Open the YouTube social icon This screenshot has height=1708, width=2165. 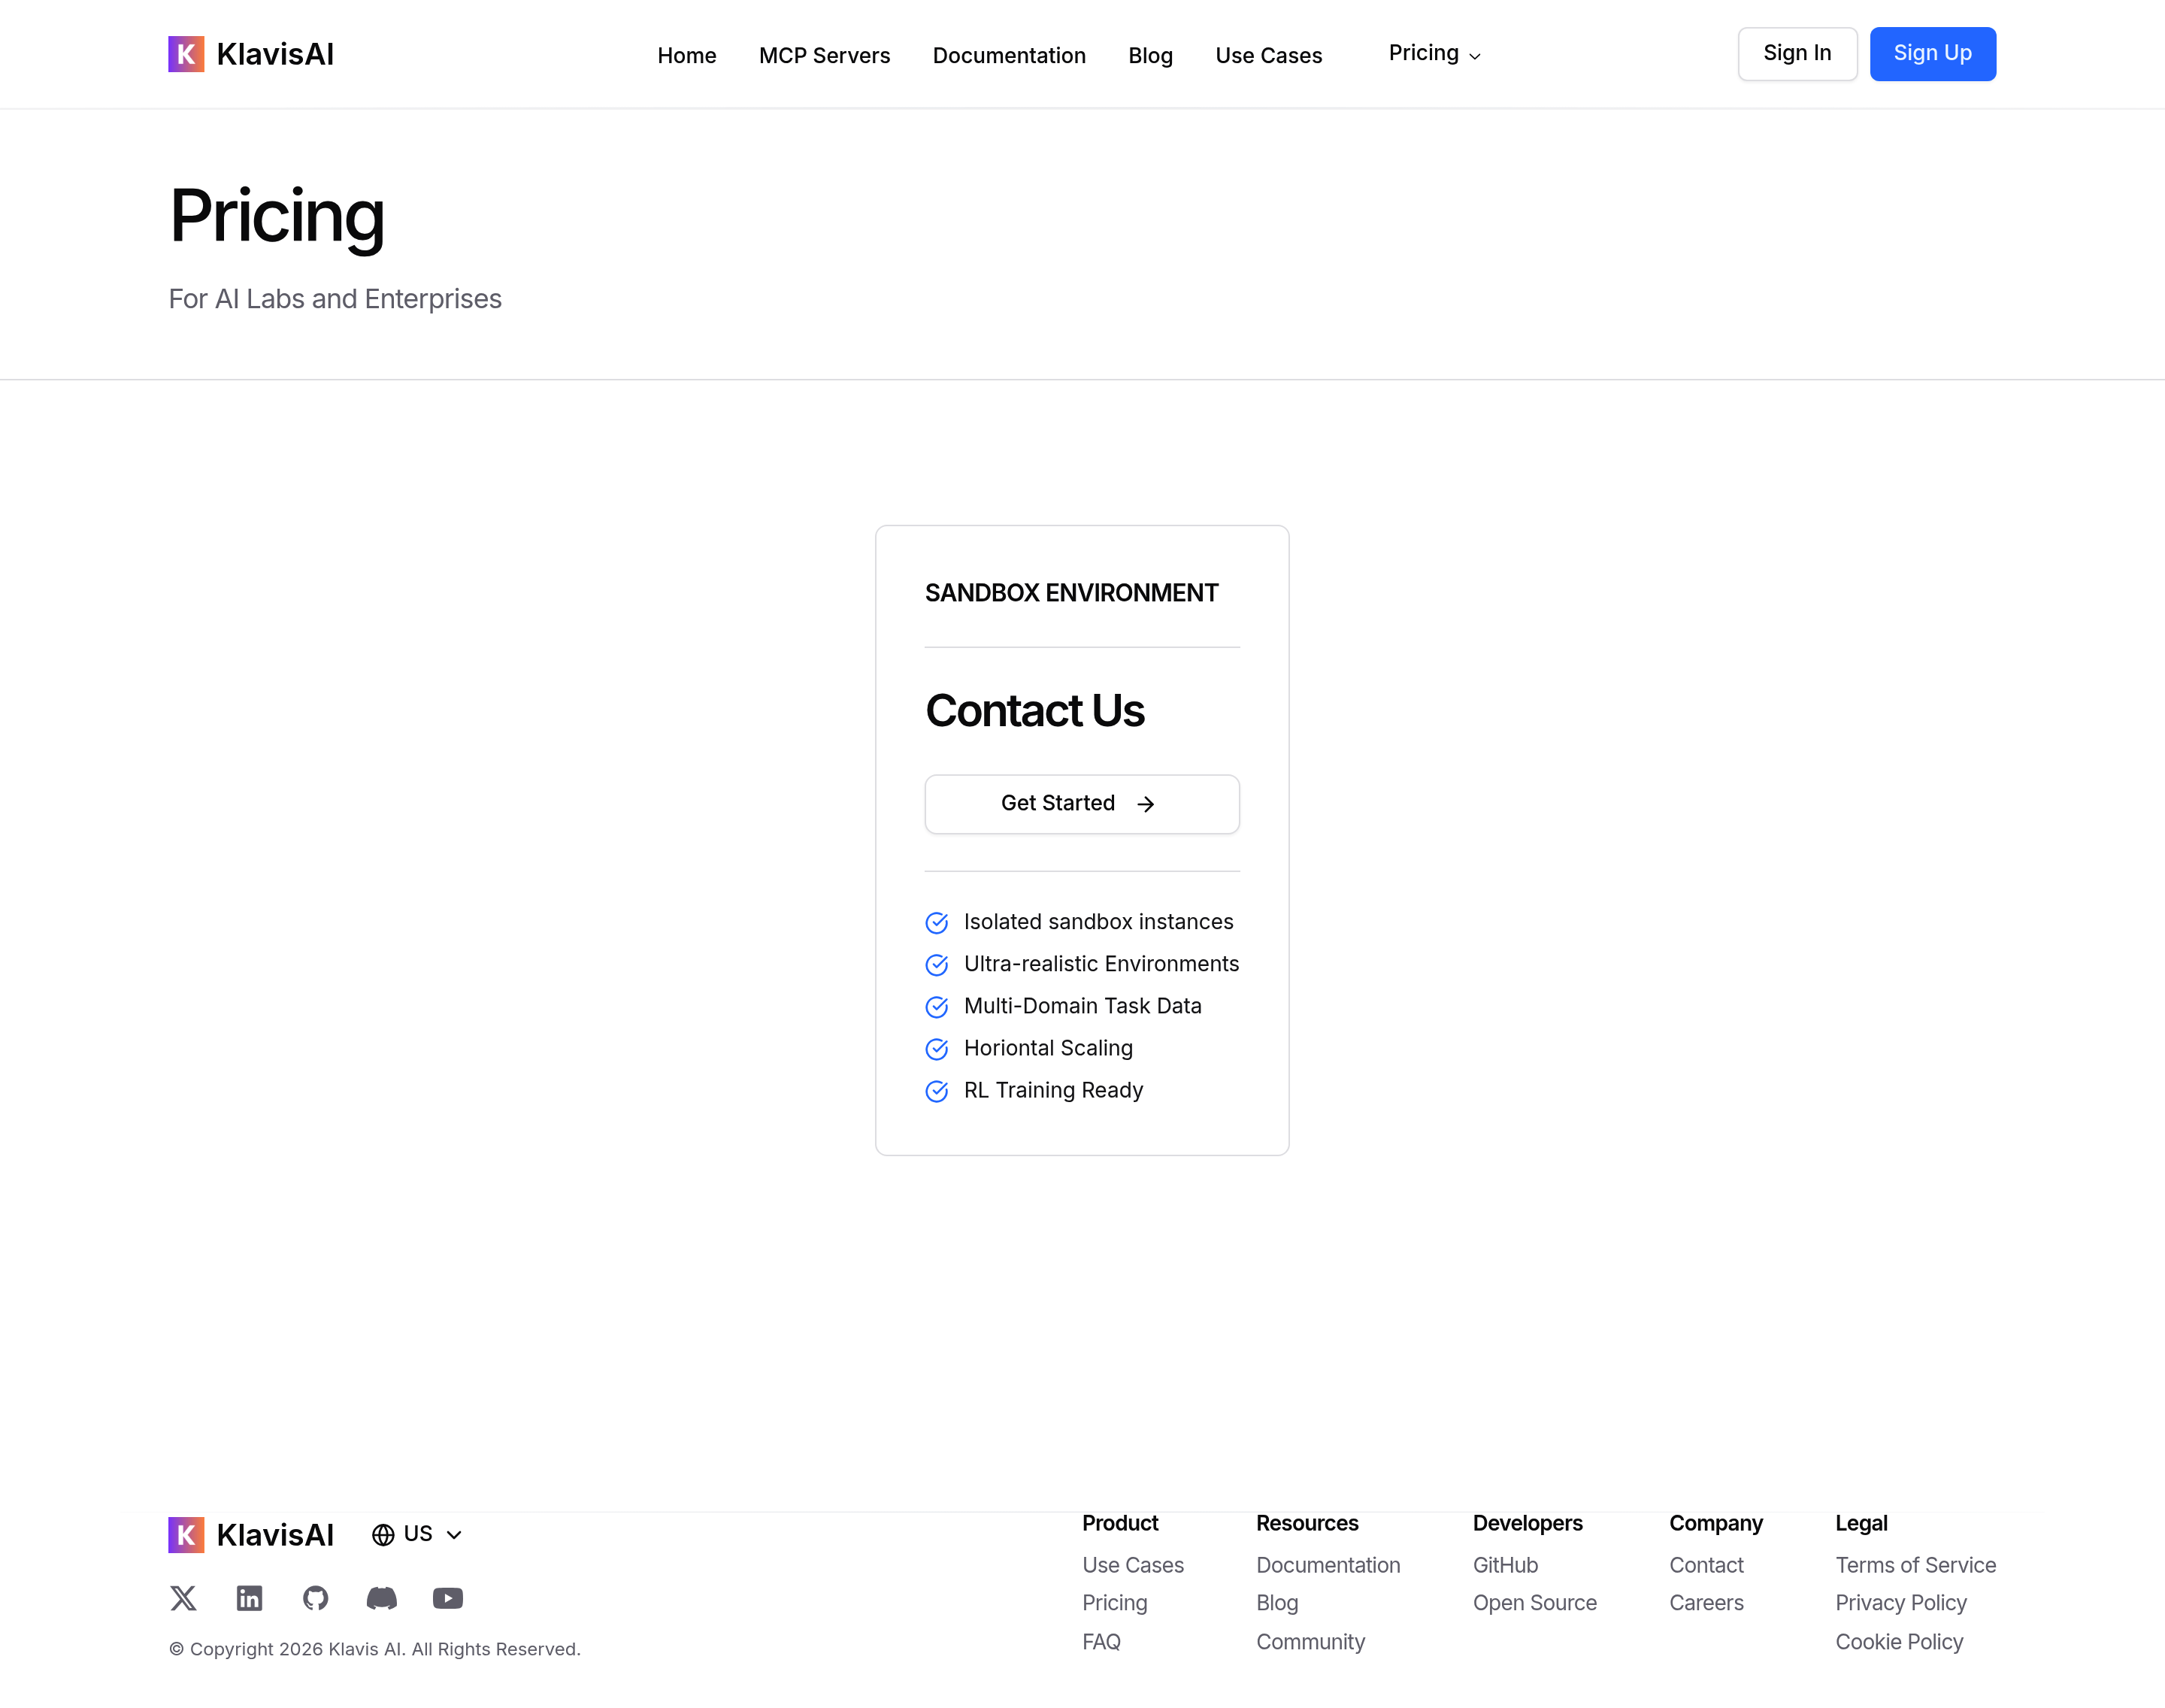click(447, 1598)
